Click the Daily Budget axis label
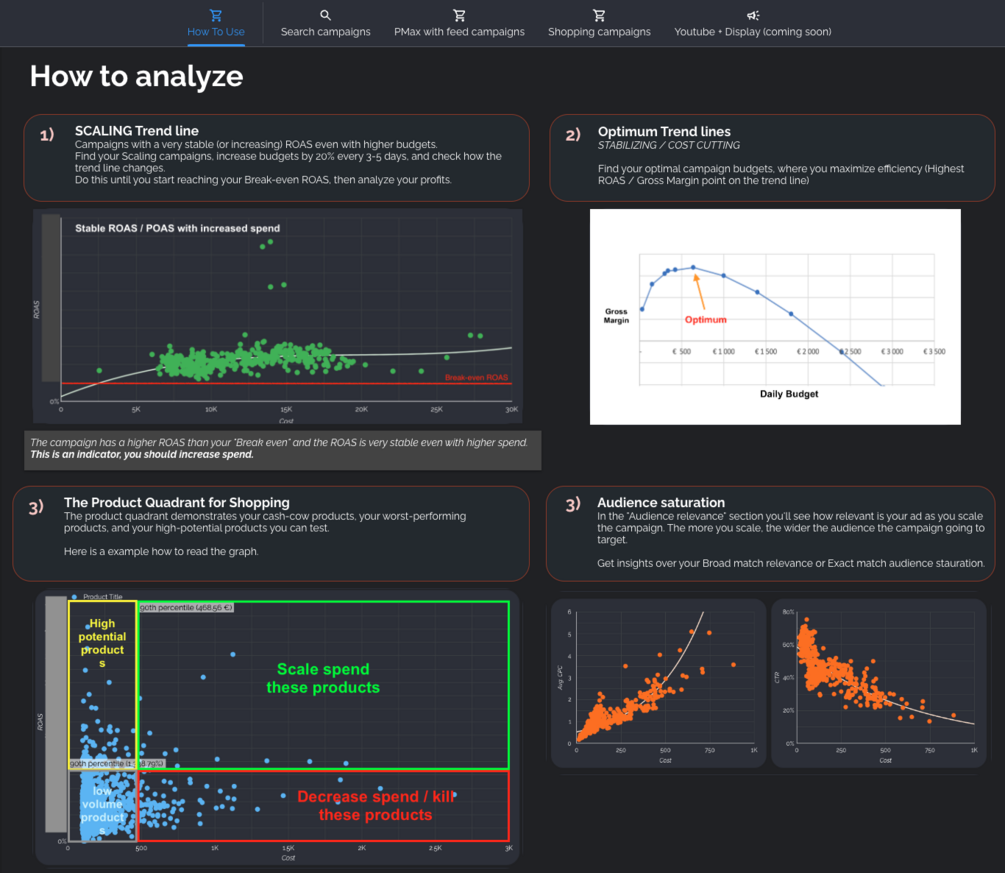The width and height of the screenshot is (1005, 873). point(789,394)
